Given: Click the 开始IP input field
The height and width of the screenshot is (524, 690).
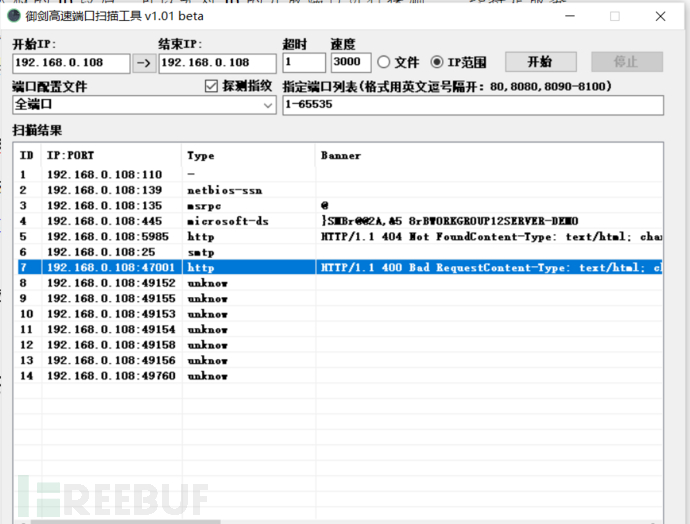Looking at the screenshot, I should pyautogui.click(x=71, y=63).
